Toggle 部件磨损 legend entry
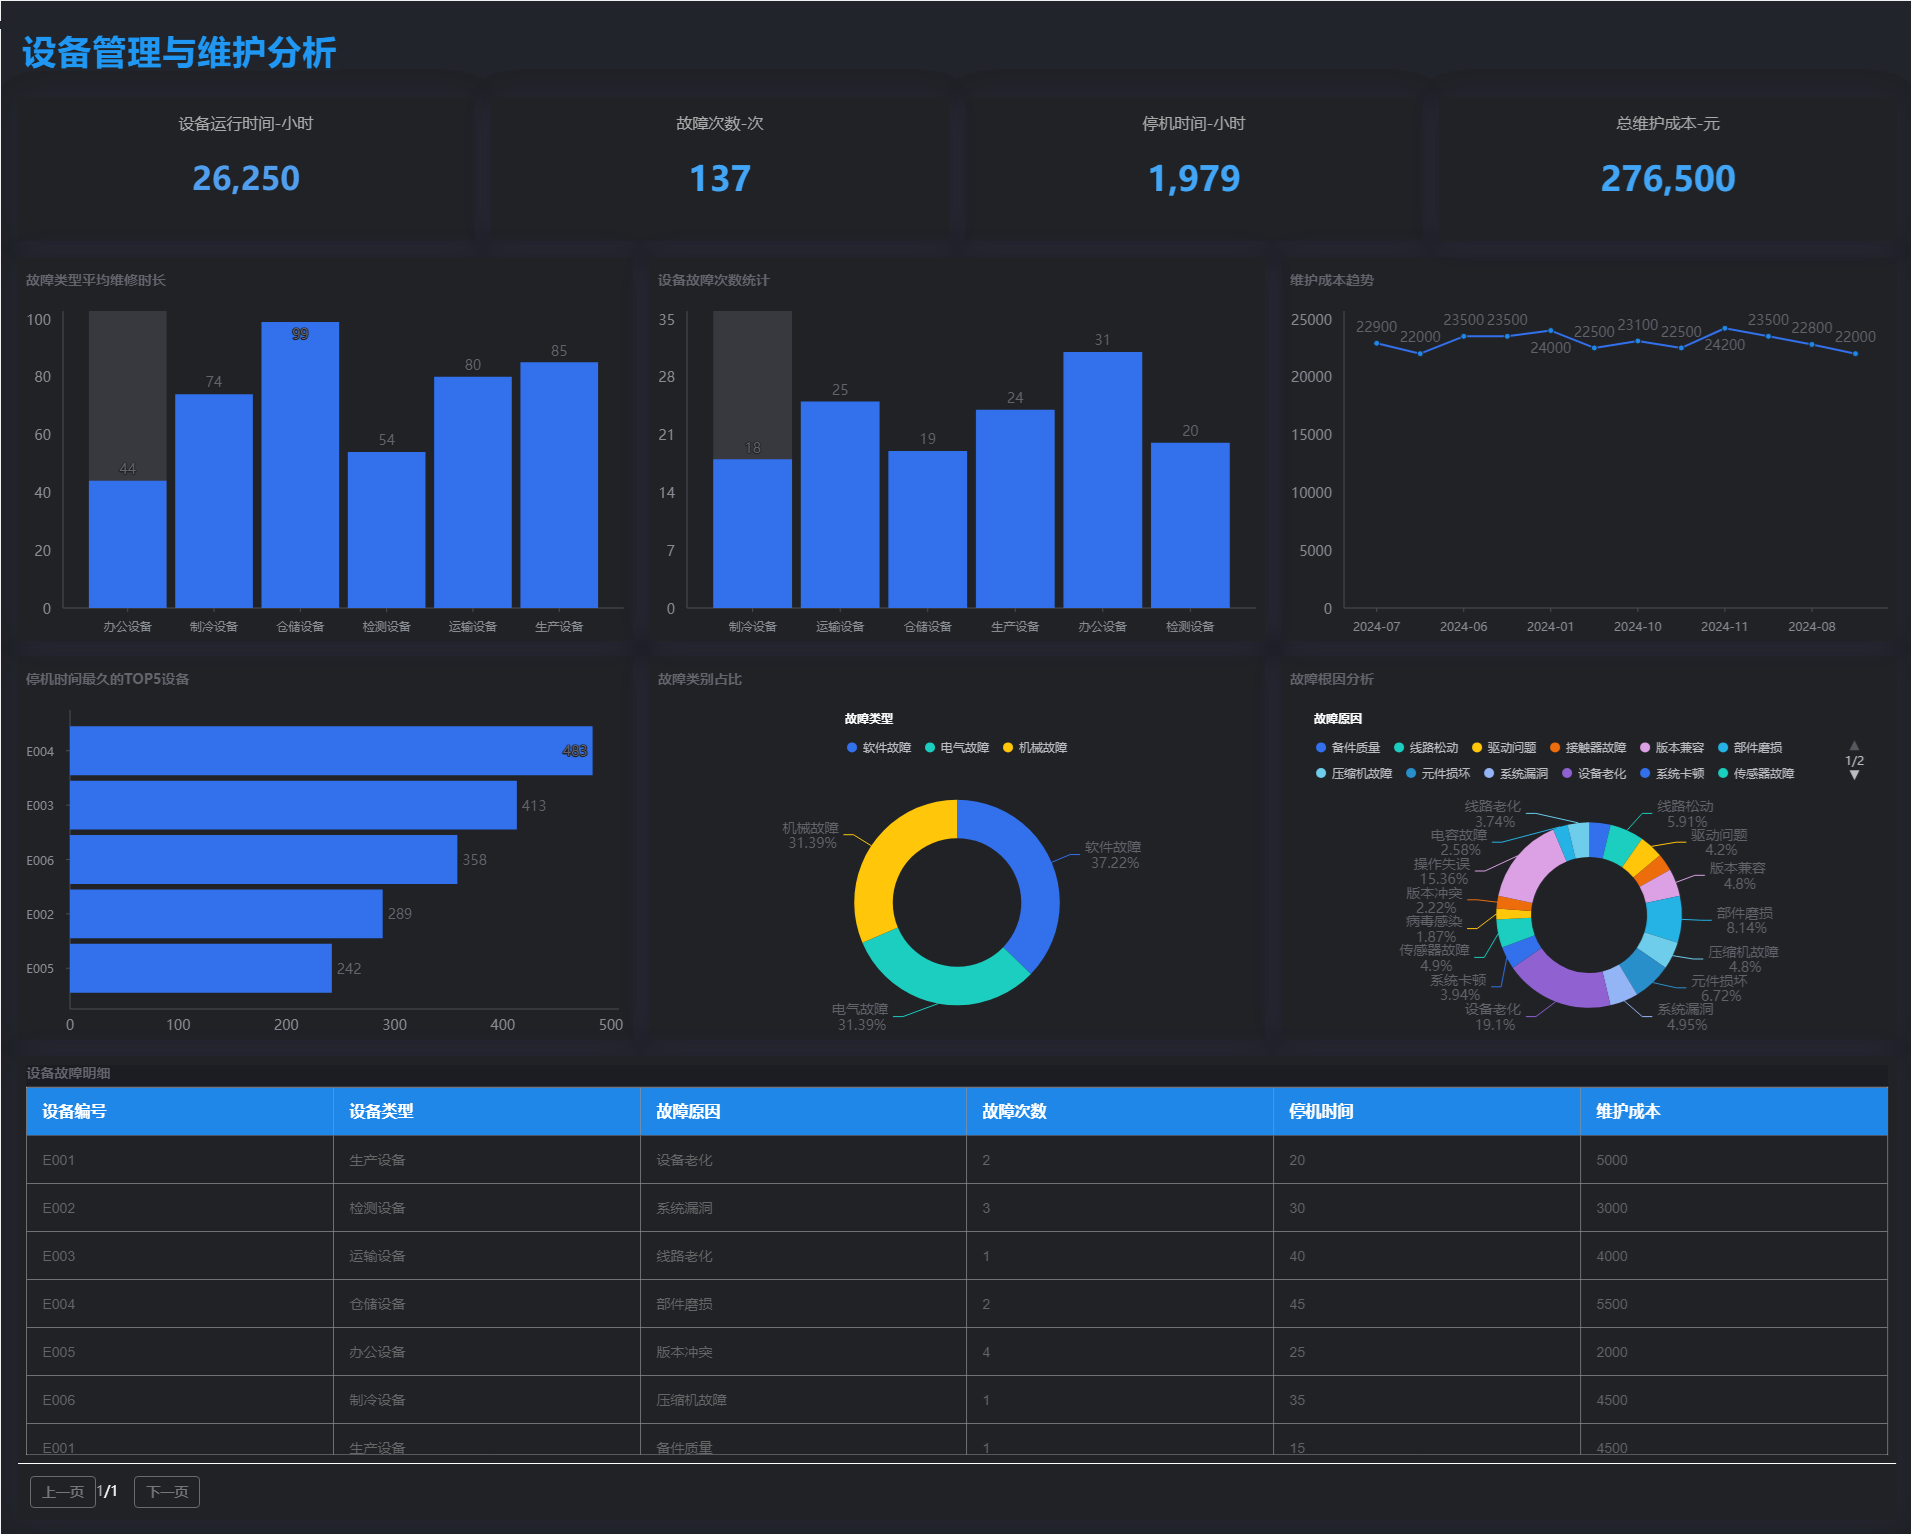 click(1750, 748)
